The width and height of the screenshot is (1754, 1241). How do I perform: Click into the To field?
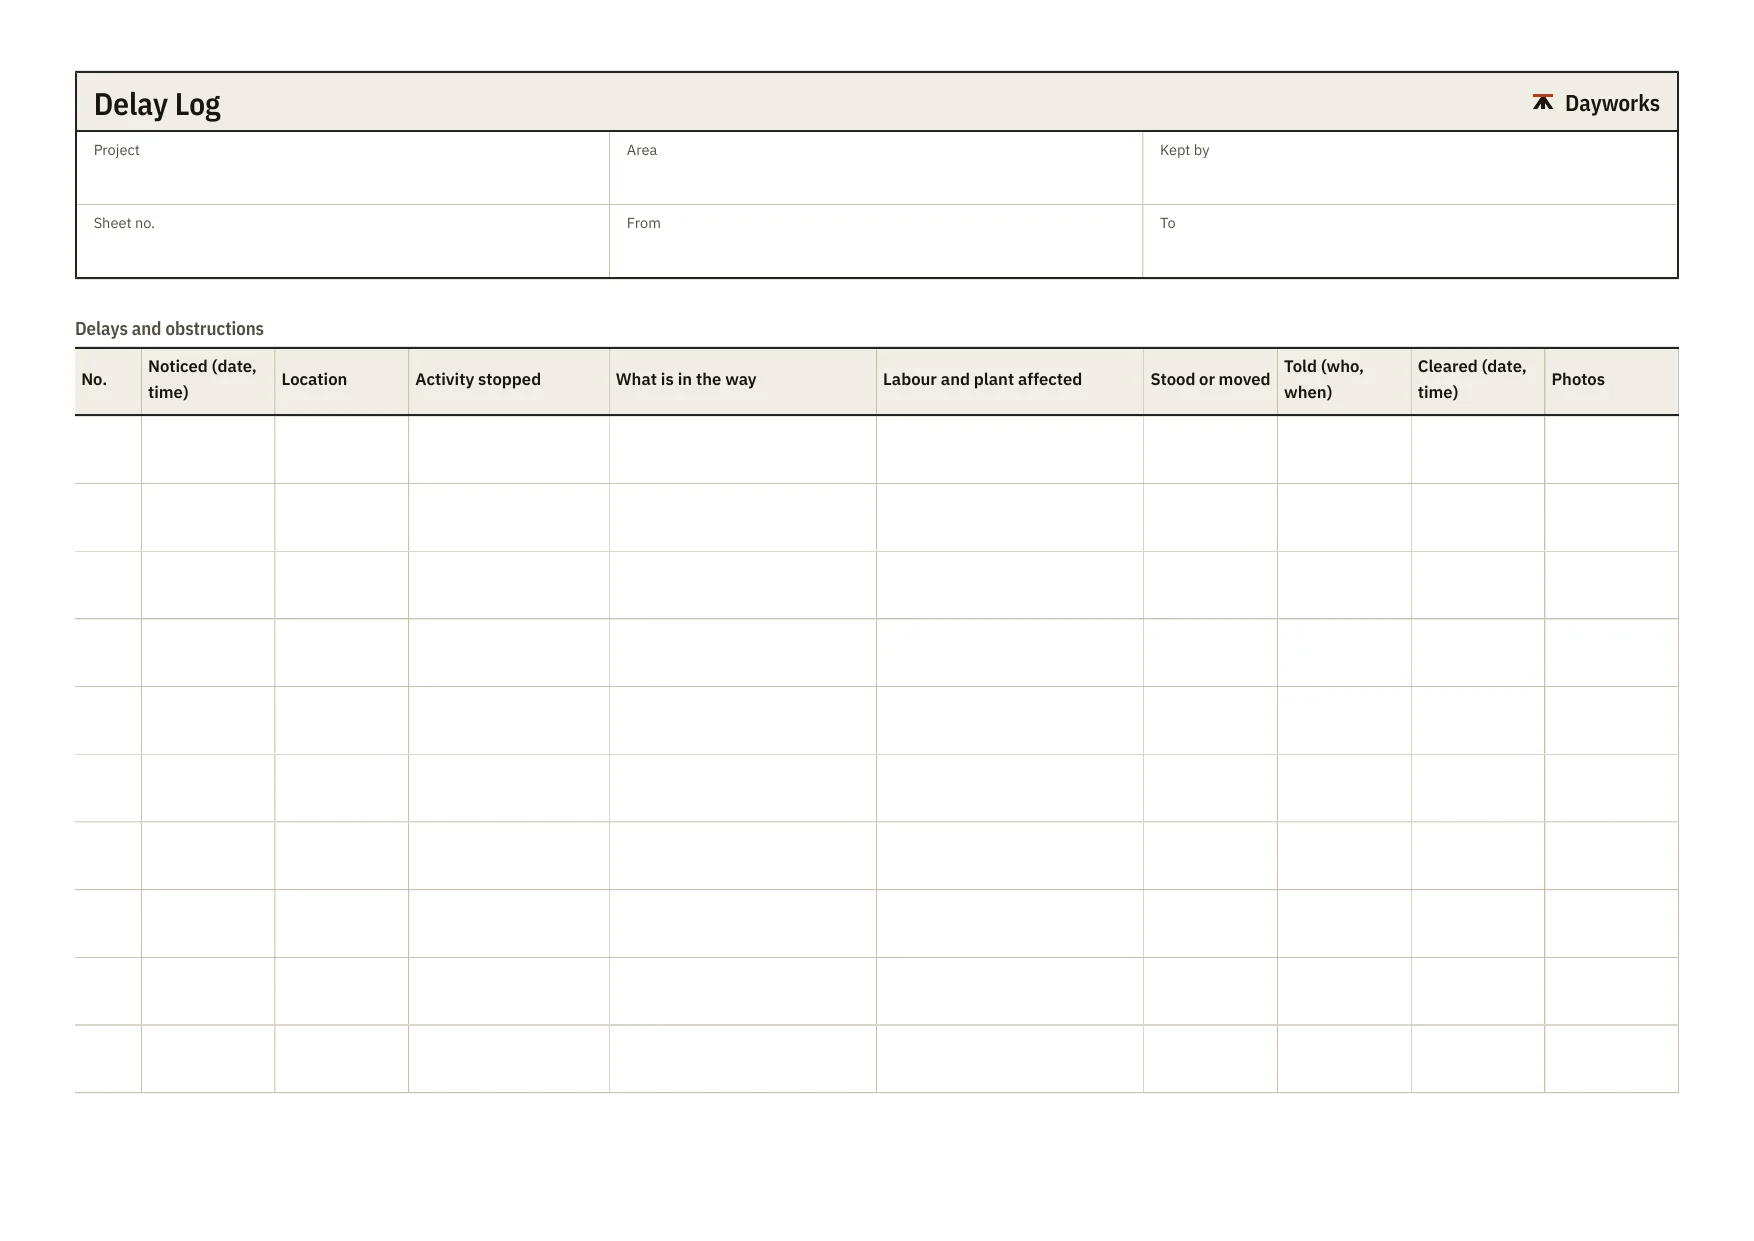click(x=1410, y=241)
